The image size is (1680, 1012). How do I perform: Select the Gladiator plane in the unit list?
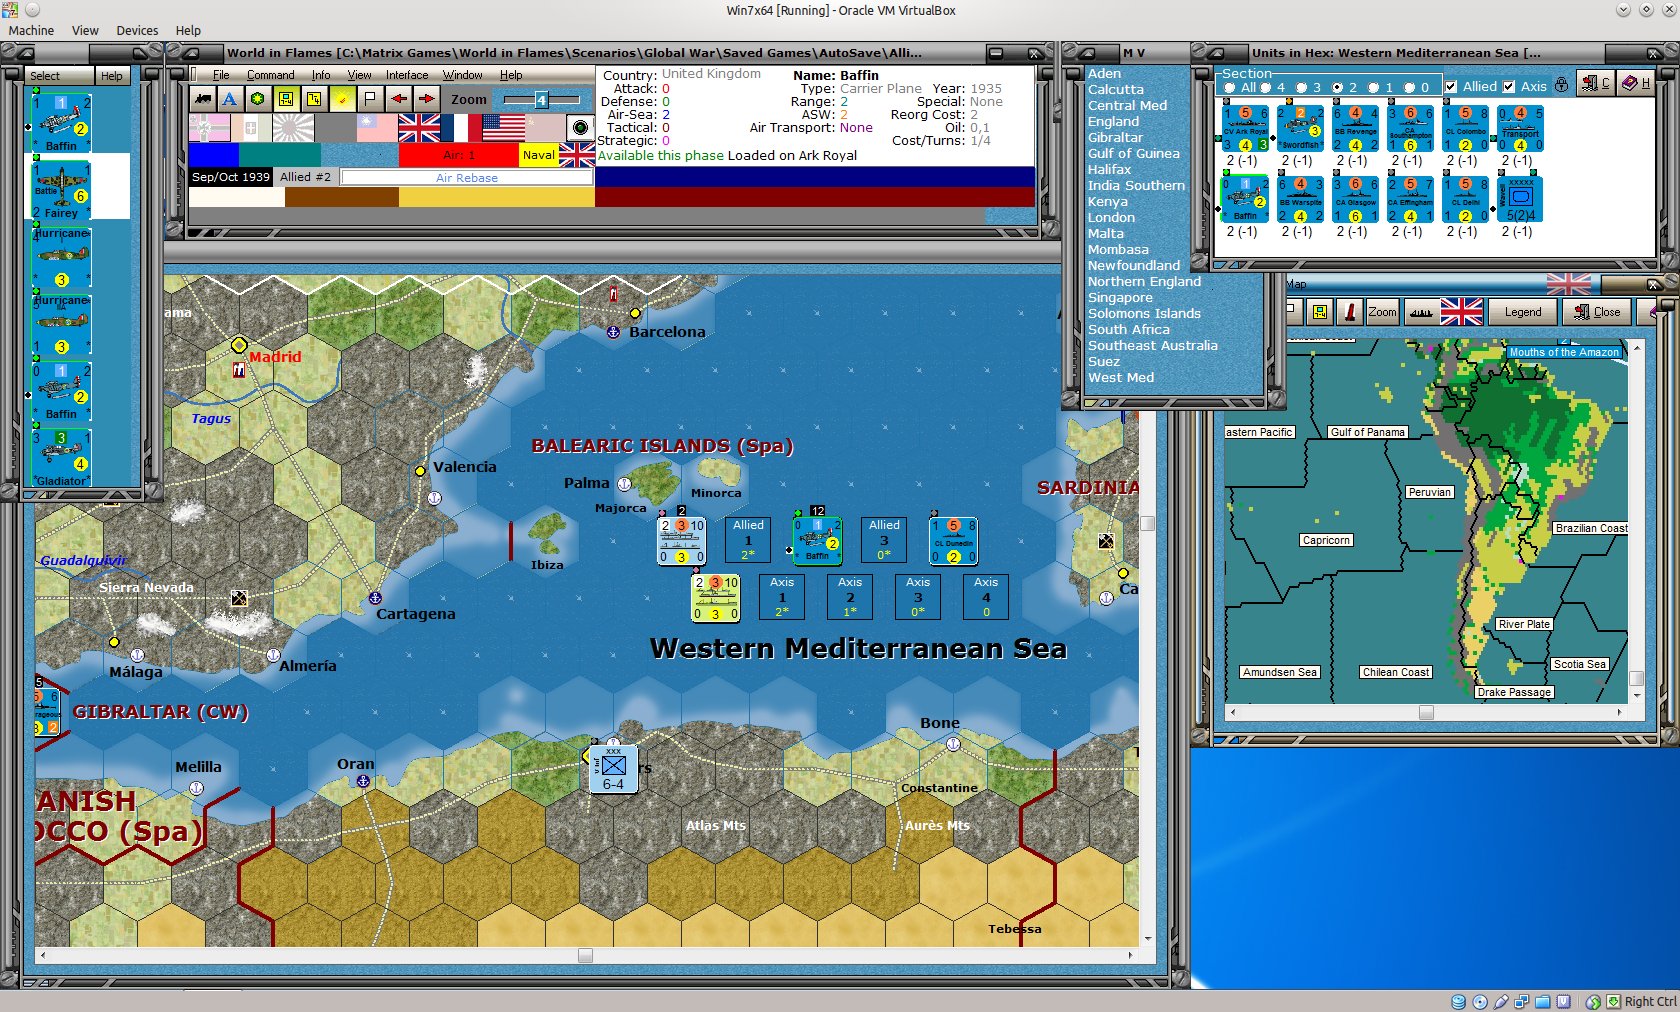coord(62,457)
